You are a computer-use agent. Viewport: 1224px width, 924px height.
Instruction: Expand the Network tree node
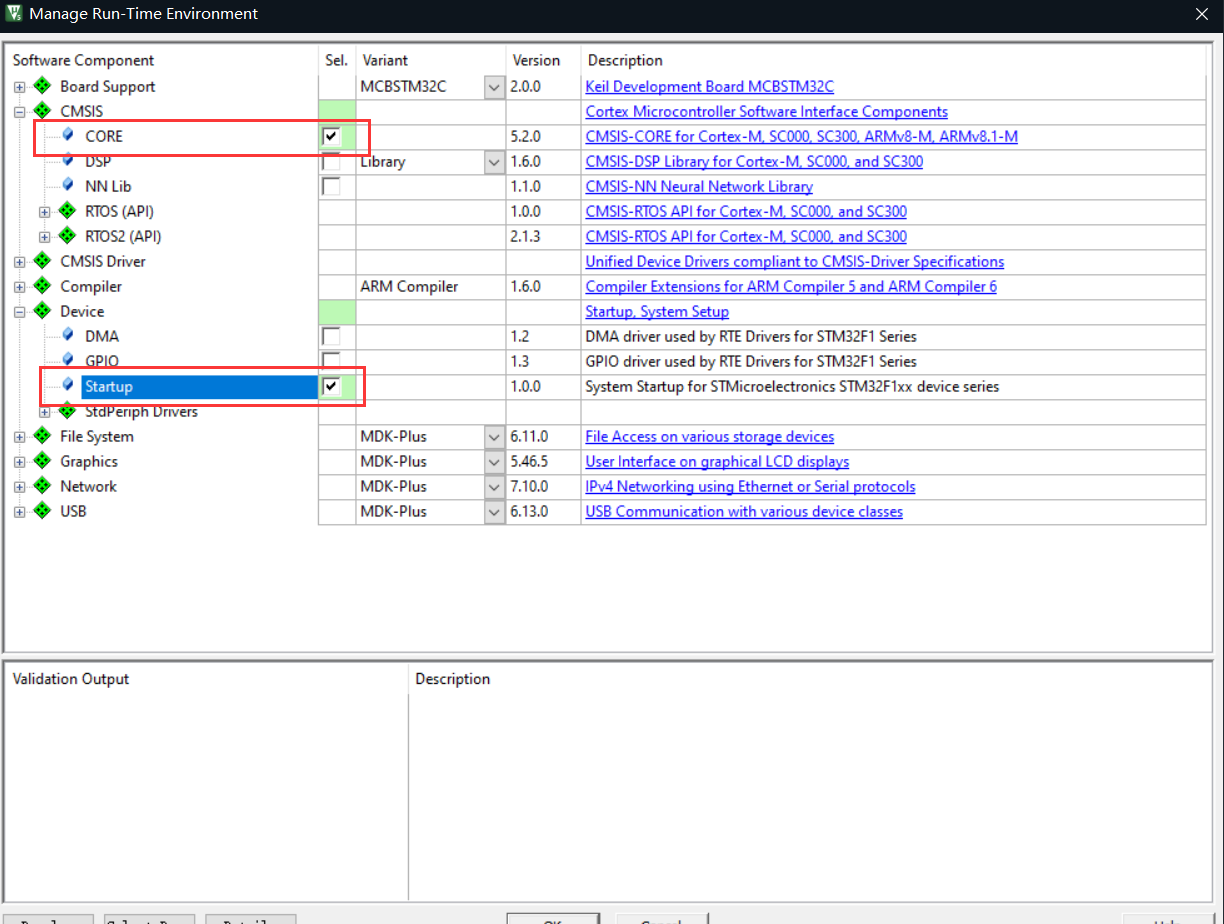[x=19, y=487]
